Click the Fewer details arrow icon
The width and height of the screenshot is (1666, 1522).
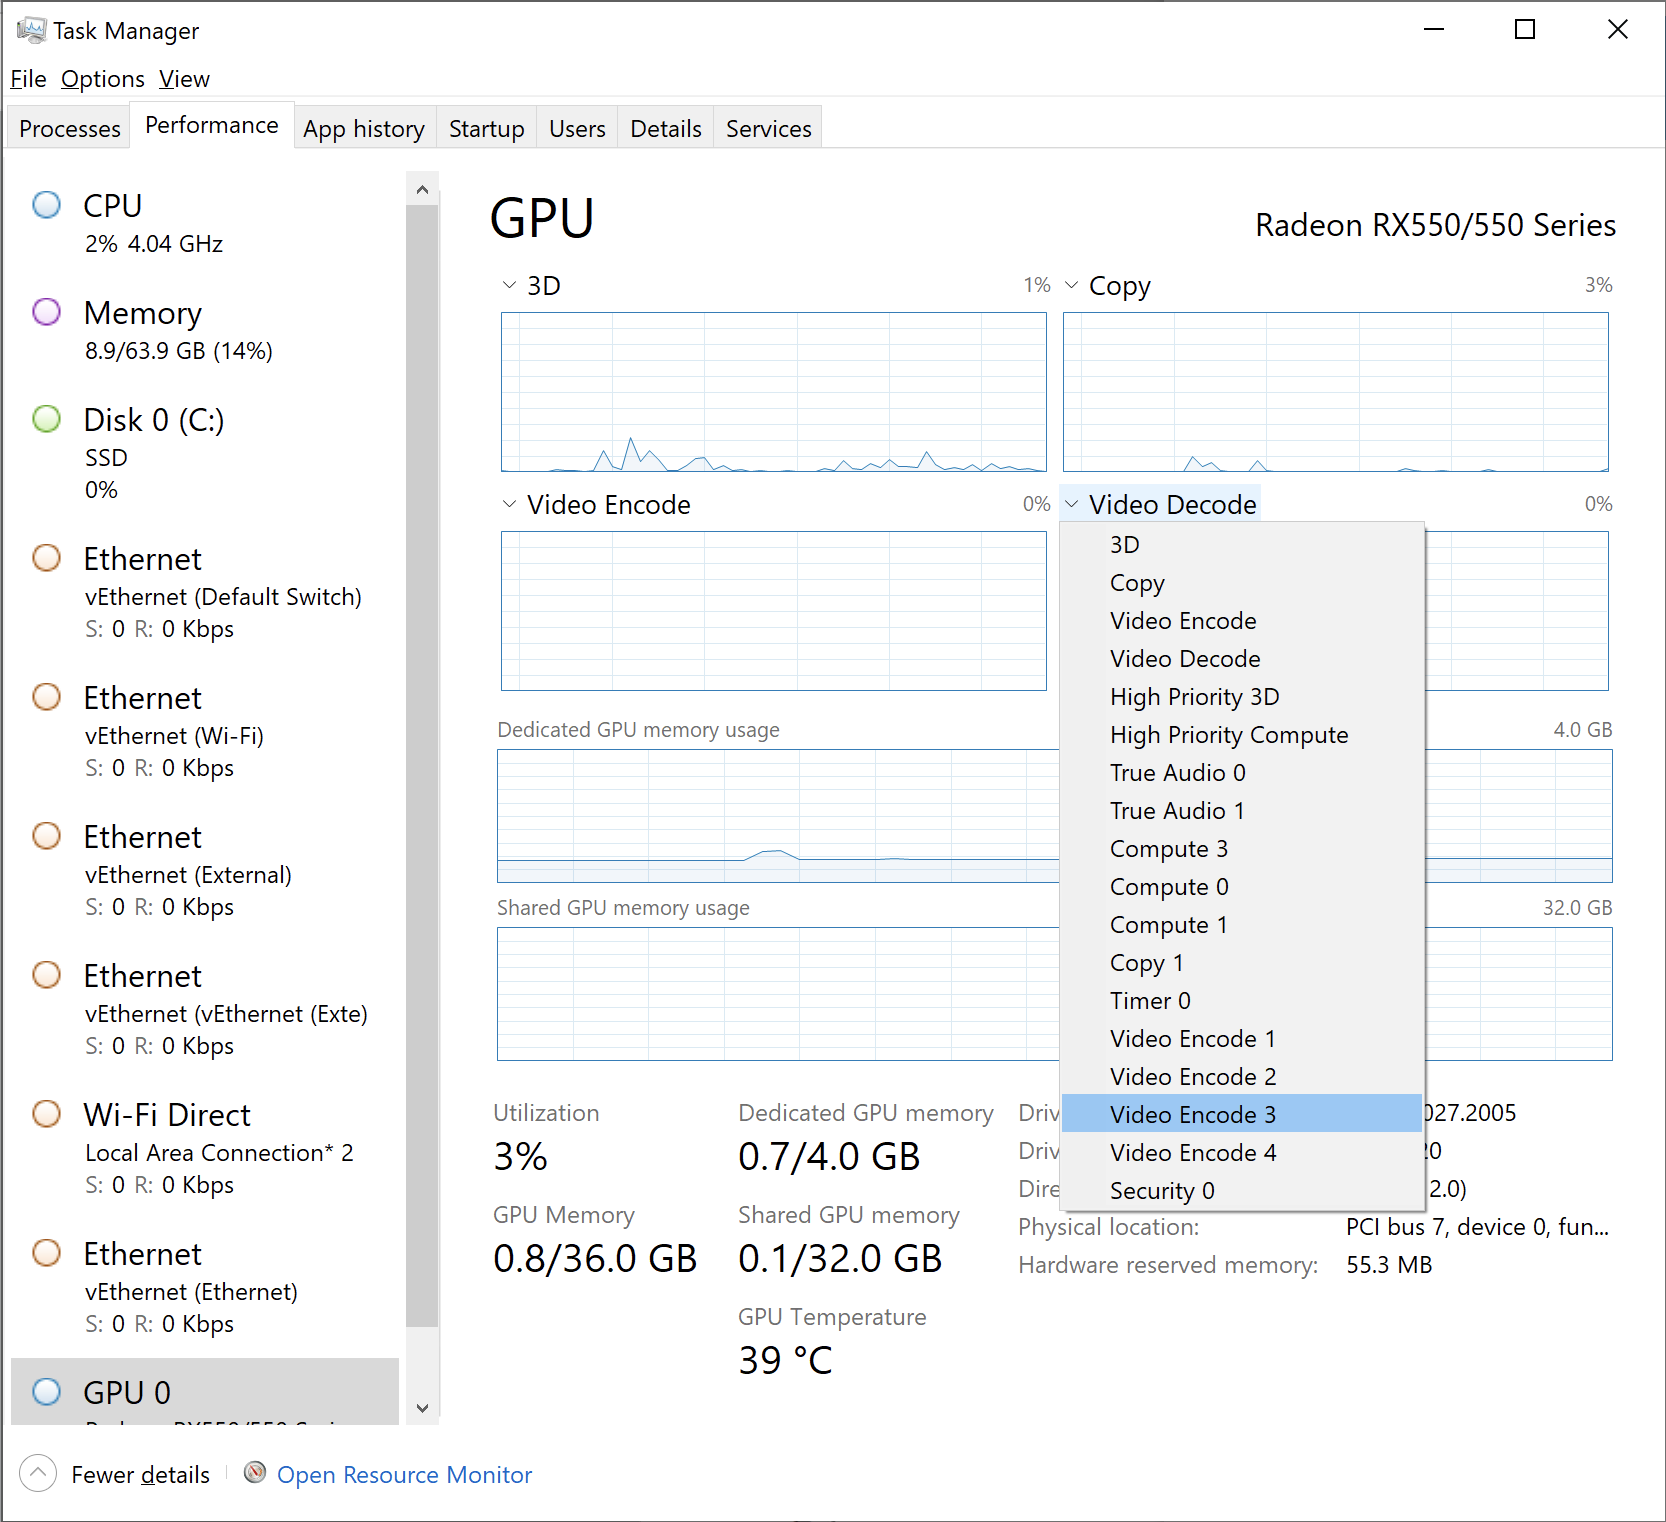[x=38, y=1473]
